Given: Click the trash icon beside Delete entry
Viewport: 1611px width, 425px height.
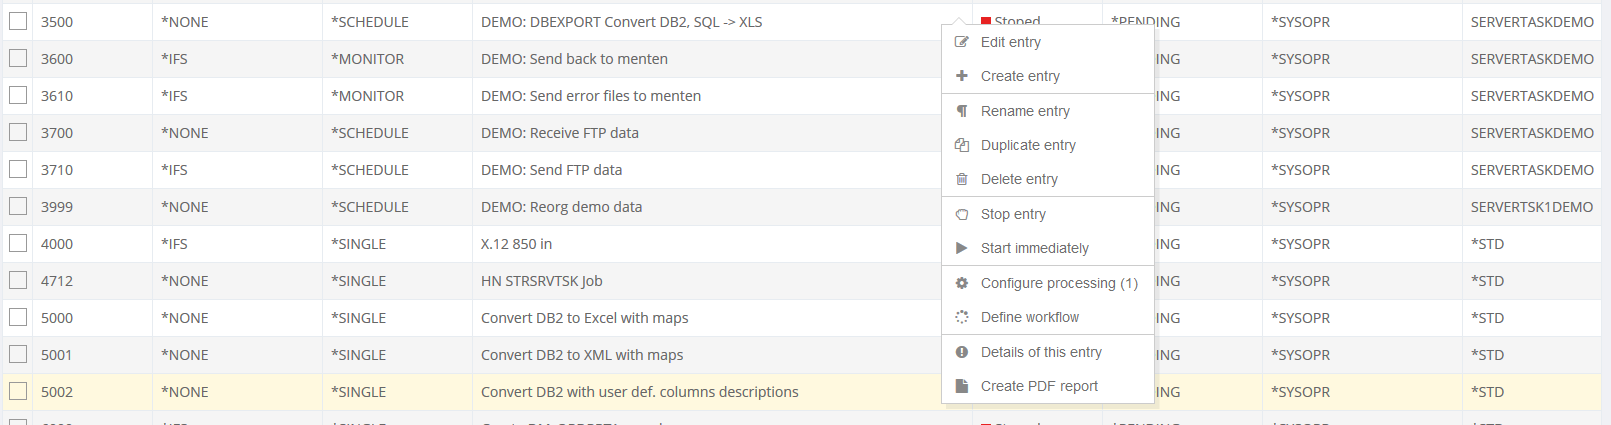Looking at the screenshot, I should pos(962,179).
